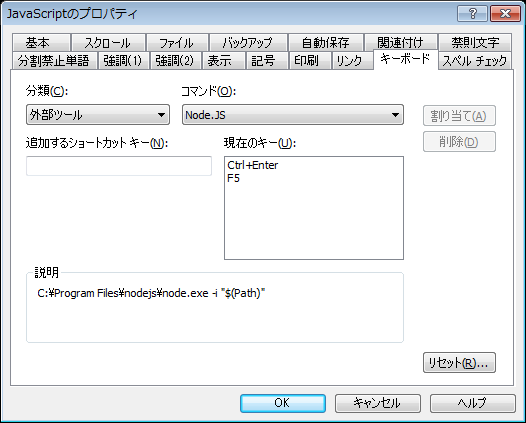Click the 追加するショートカット キー input field
The height and width of the screenshot is (423, 526).
(119, 166)
